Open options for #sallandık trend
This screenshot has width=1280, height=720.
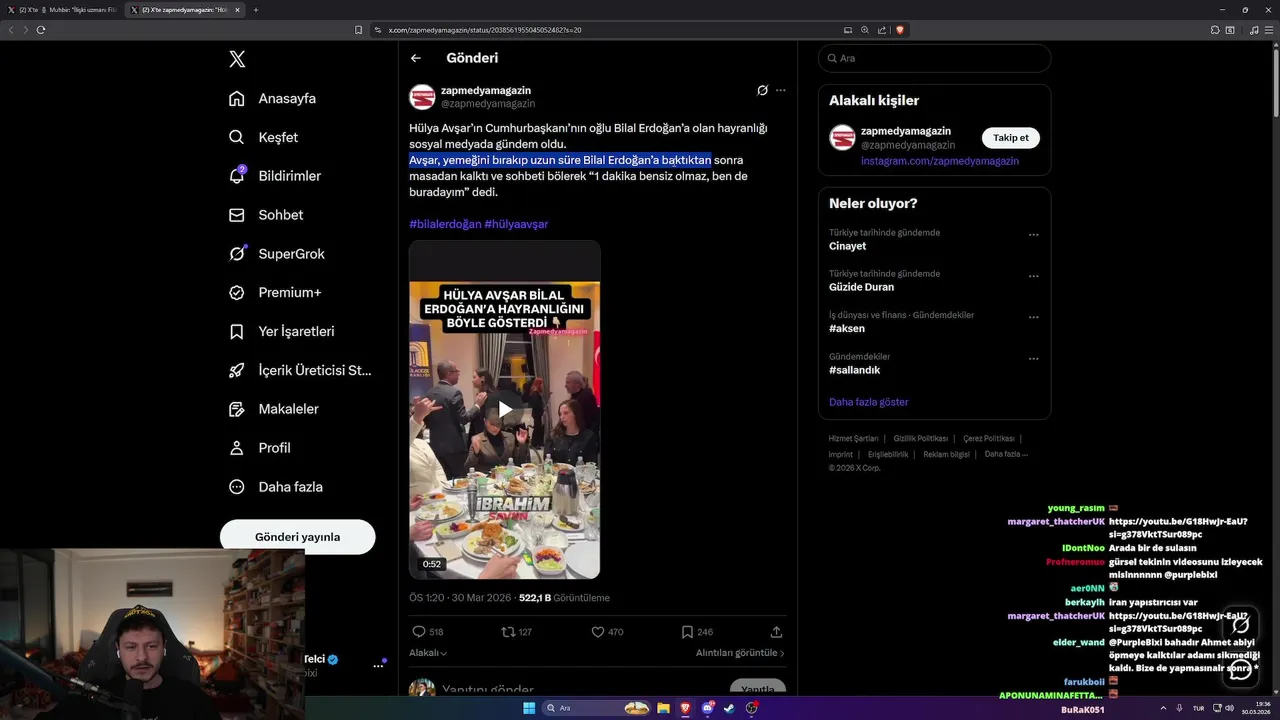tap(1034, 359)
